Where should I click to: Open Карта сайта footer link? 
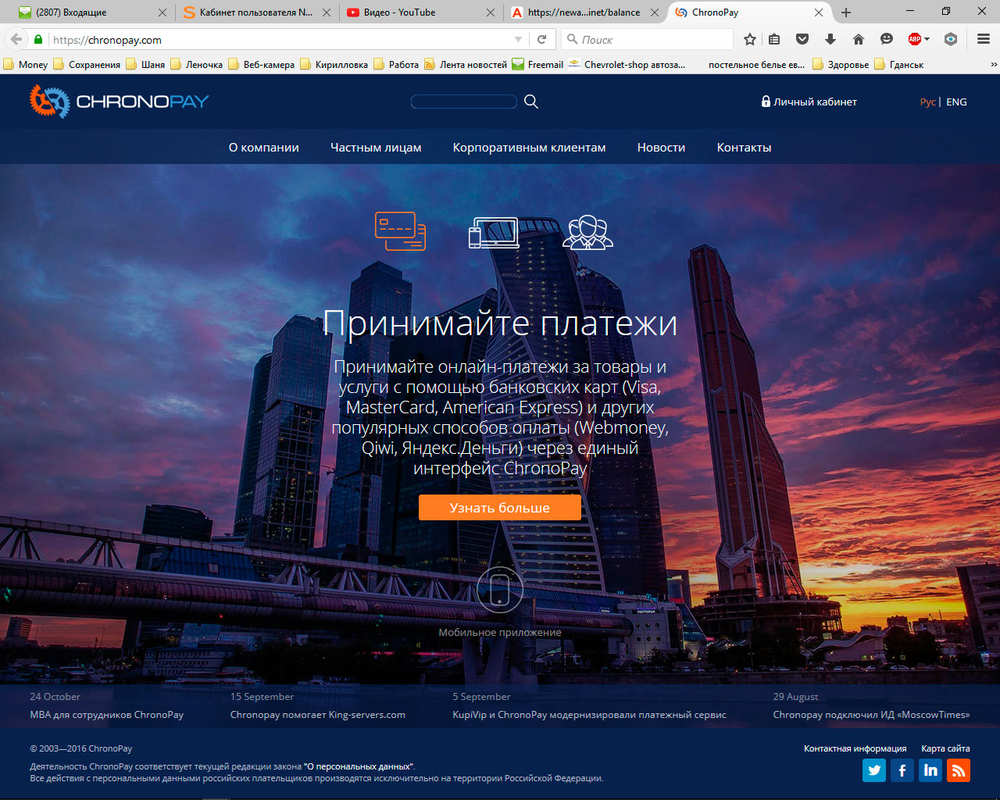[x=945, y=748]
